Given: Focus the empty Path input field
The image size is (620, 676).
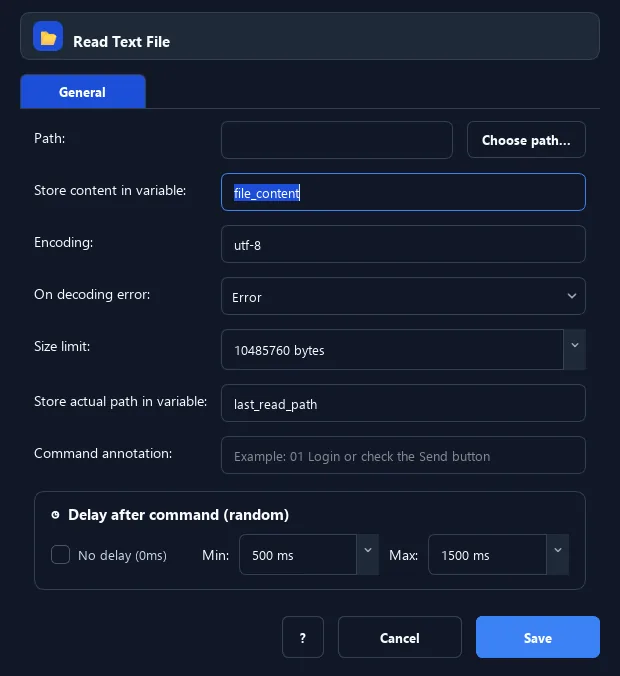Looking at the screenshot, I should [x=337, y=140].
